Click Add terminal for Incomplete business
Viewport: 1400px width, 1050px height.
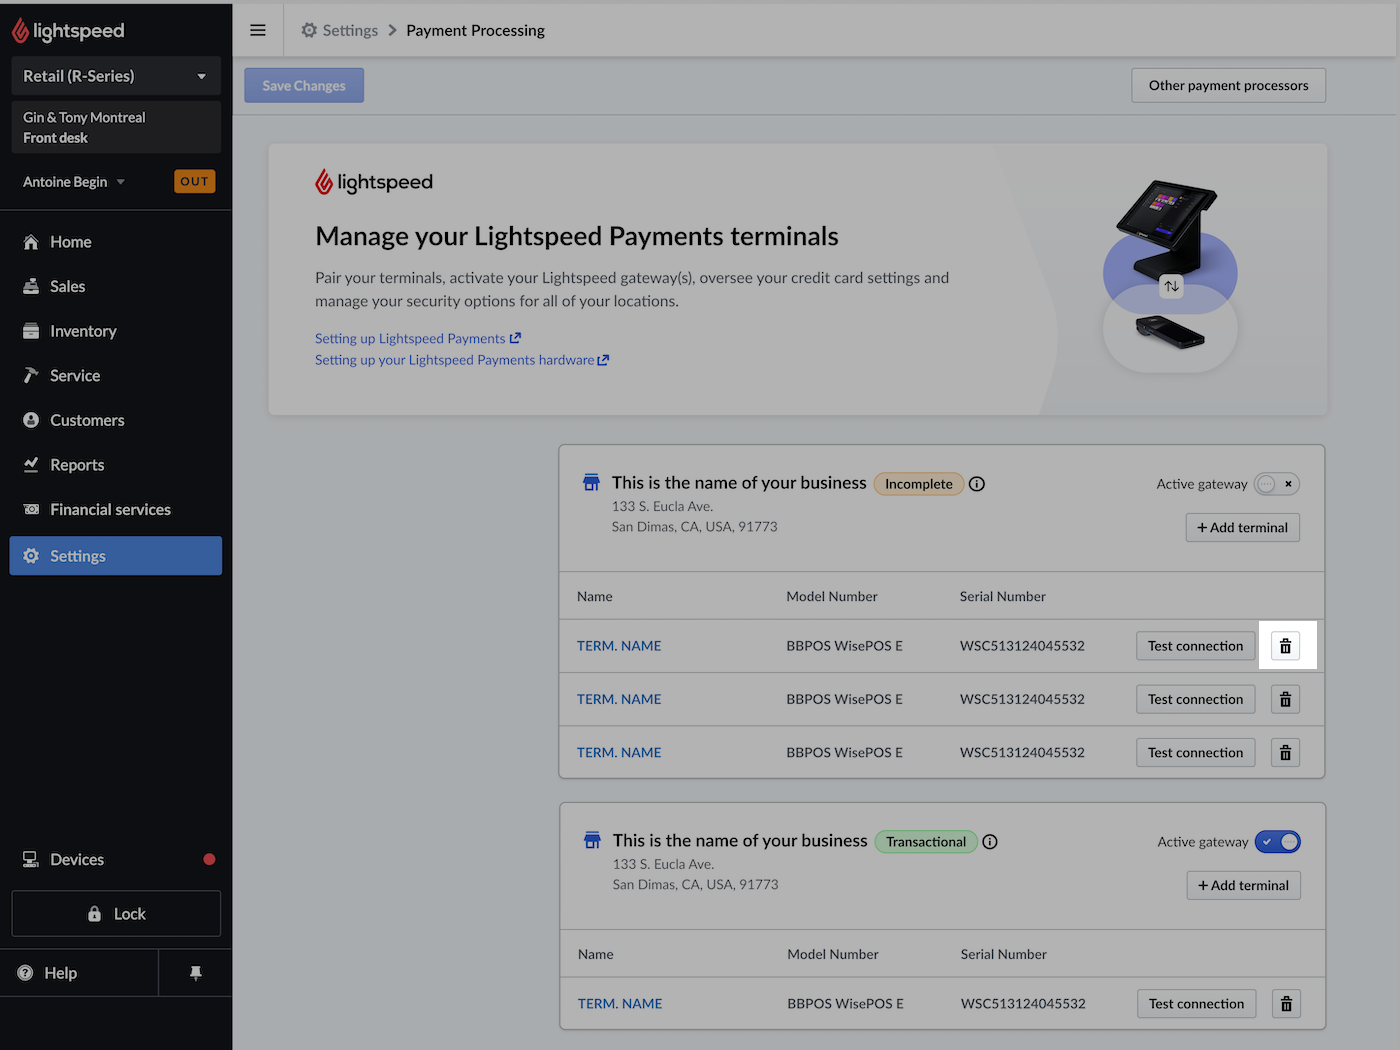[x=1242, y=528]
